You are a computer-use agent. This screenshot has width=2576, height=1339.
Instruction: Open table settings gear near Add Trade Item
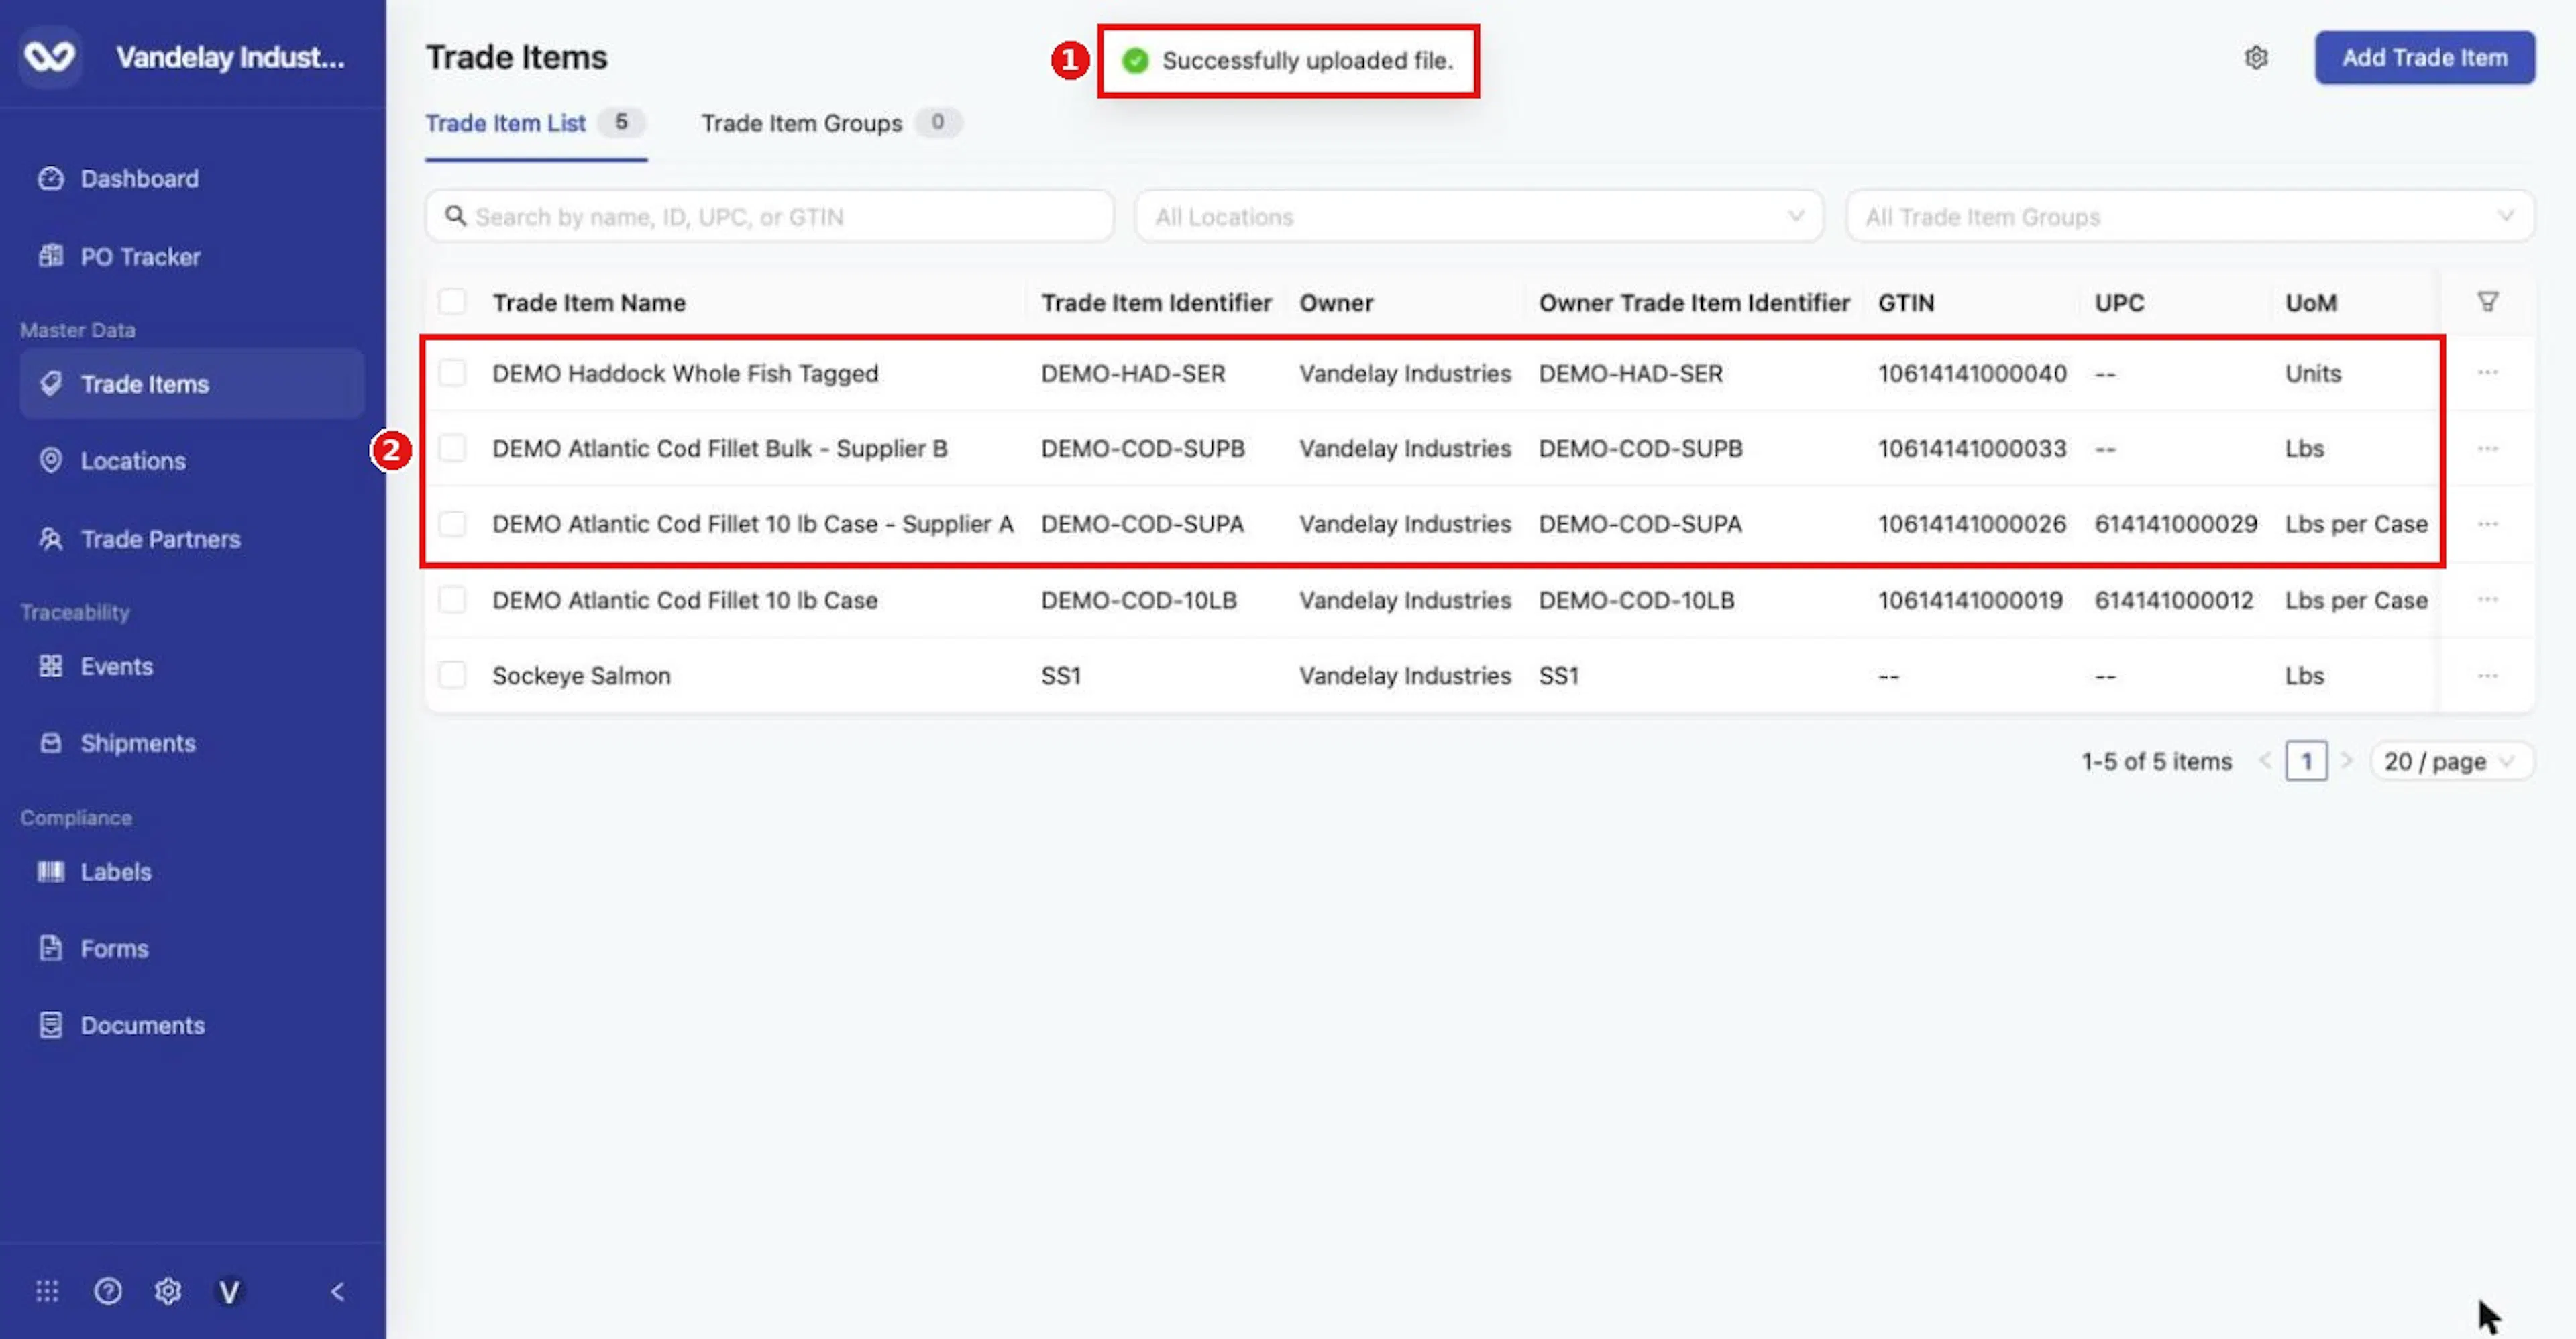(x=2256, y=58)
